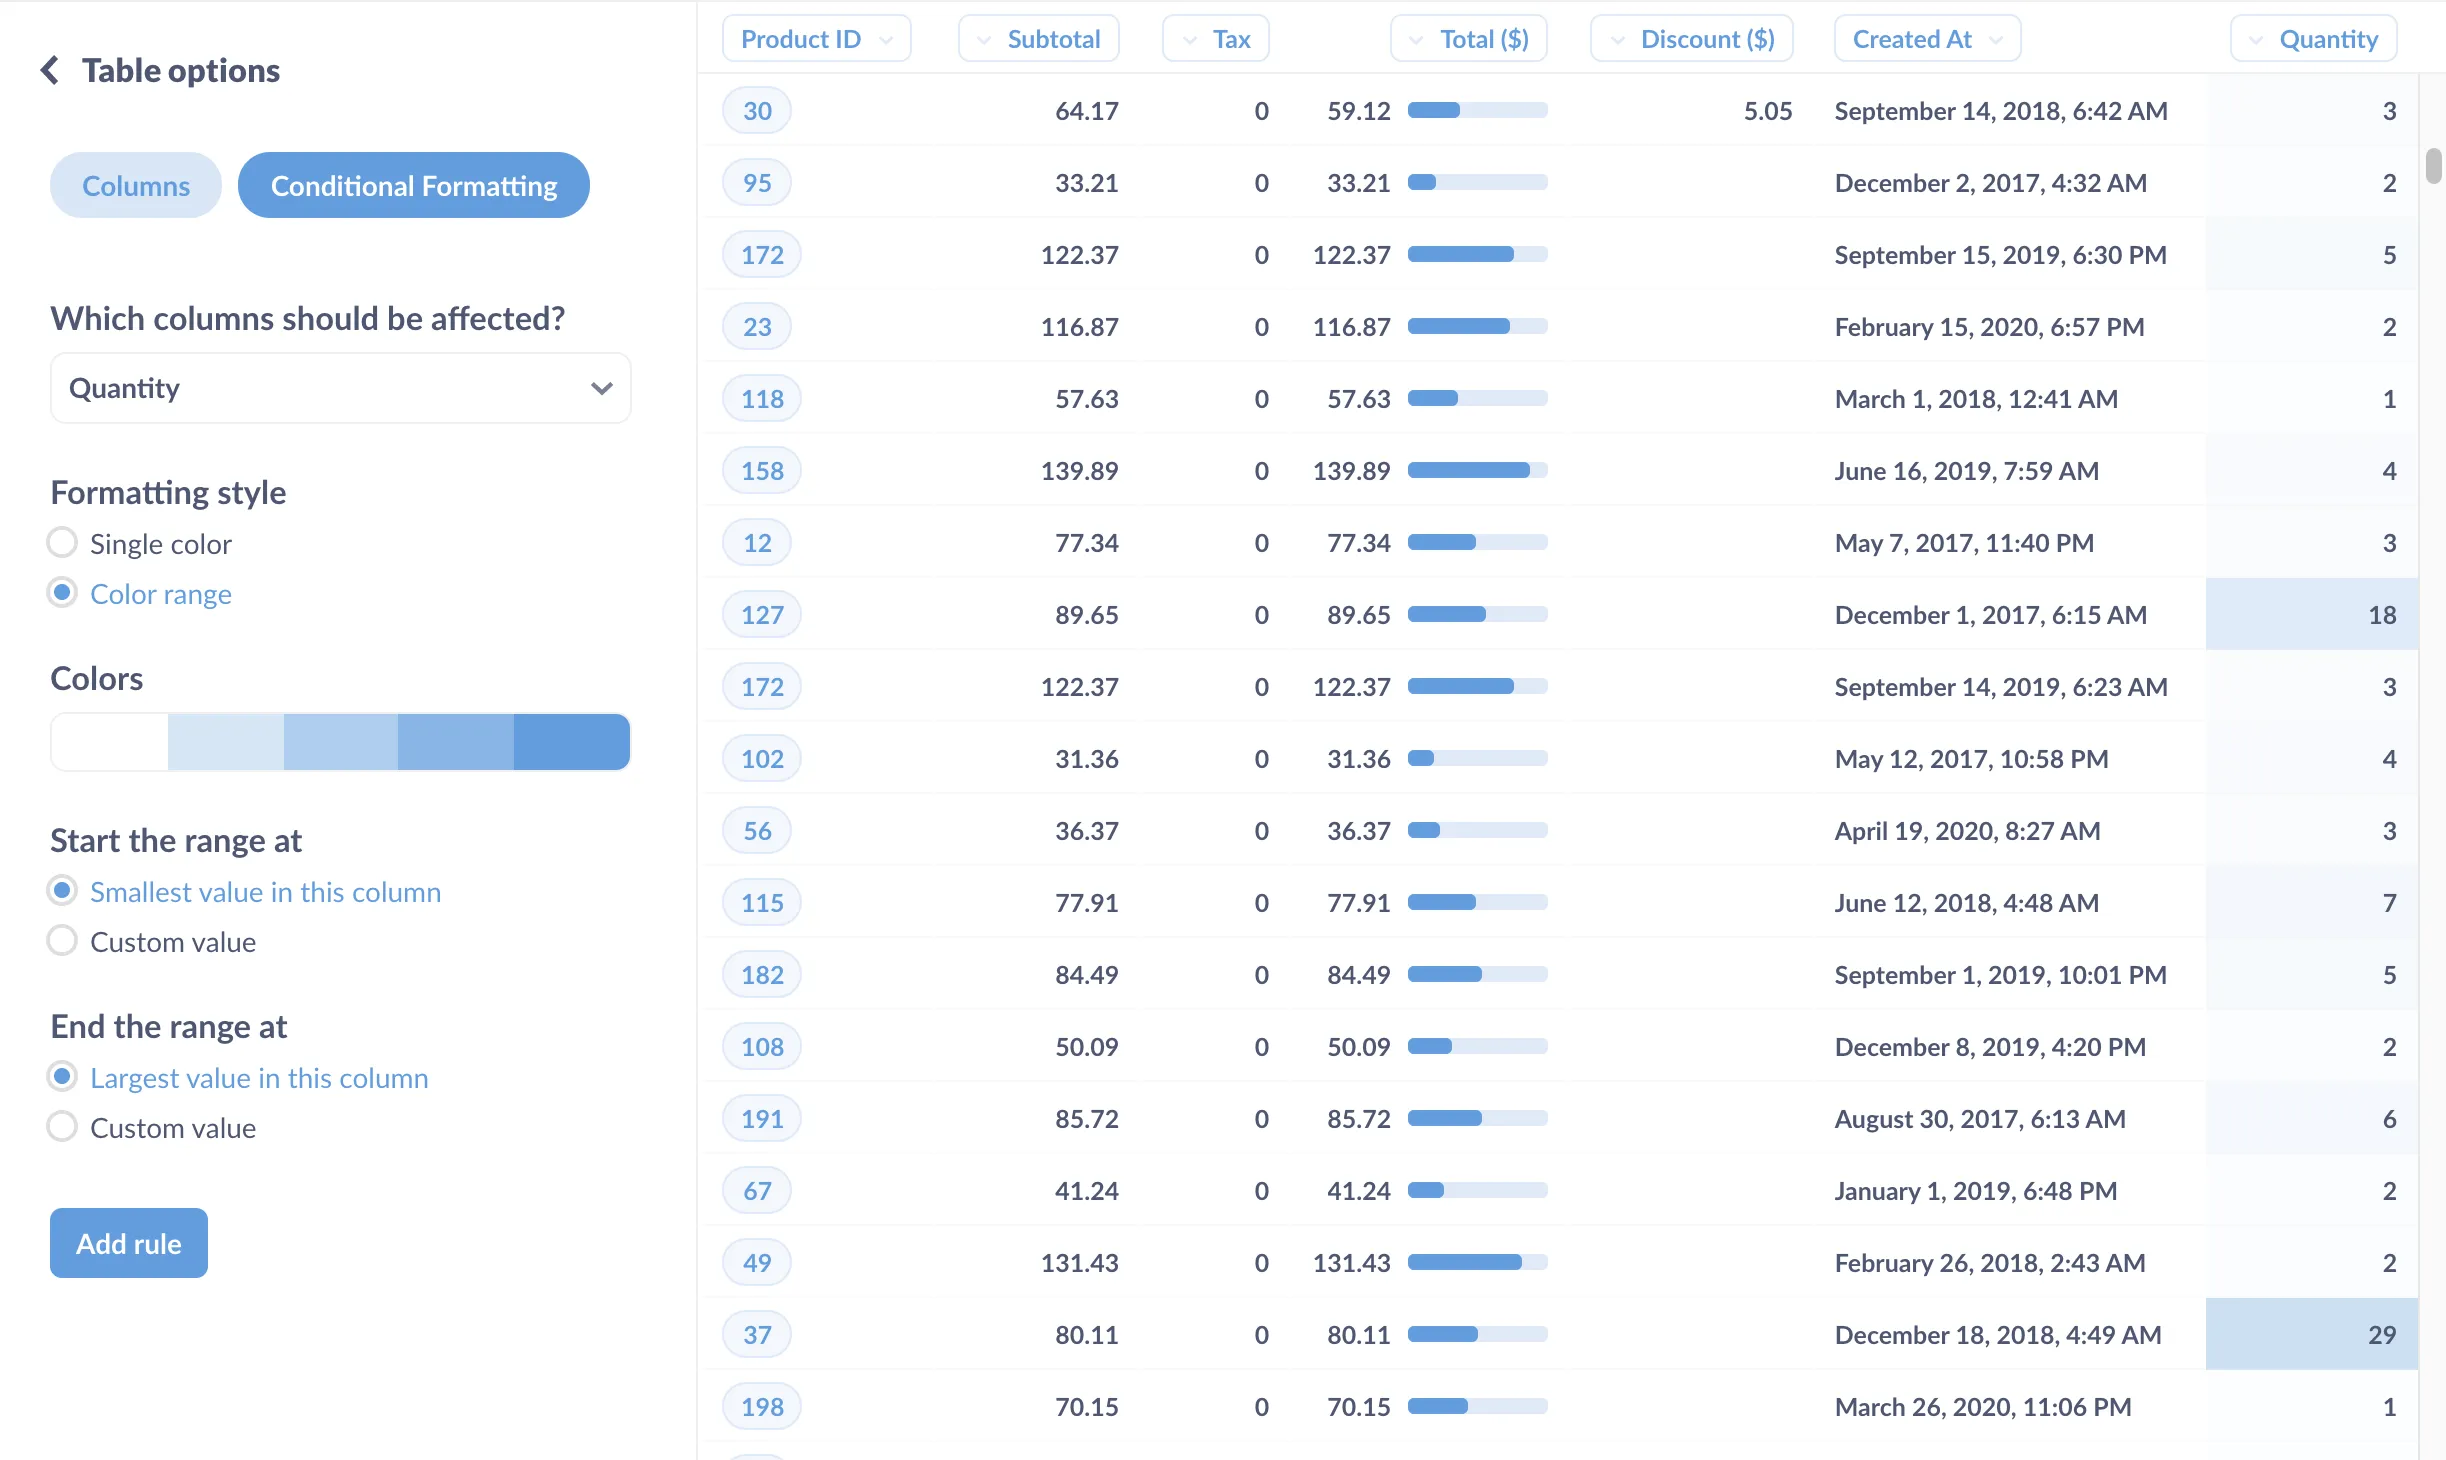Viewport: 2446px width, 1460px height.
Task: Click the Discount value 5.05
Action: pos(1768,111)
